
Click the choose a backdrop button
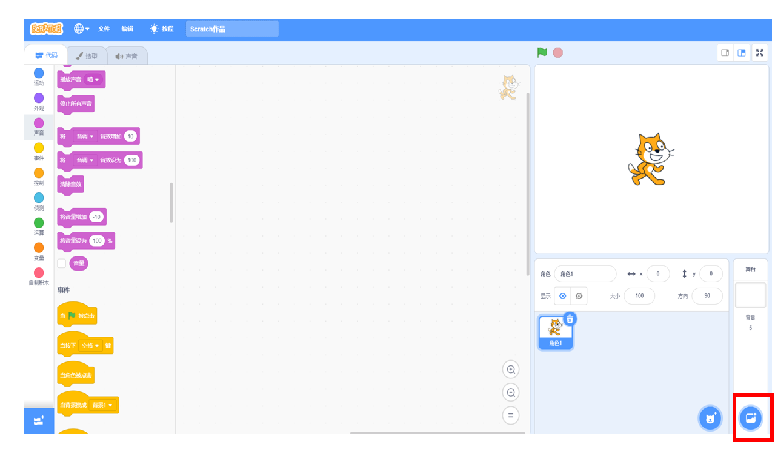[751, 418]
